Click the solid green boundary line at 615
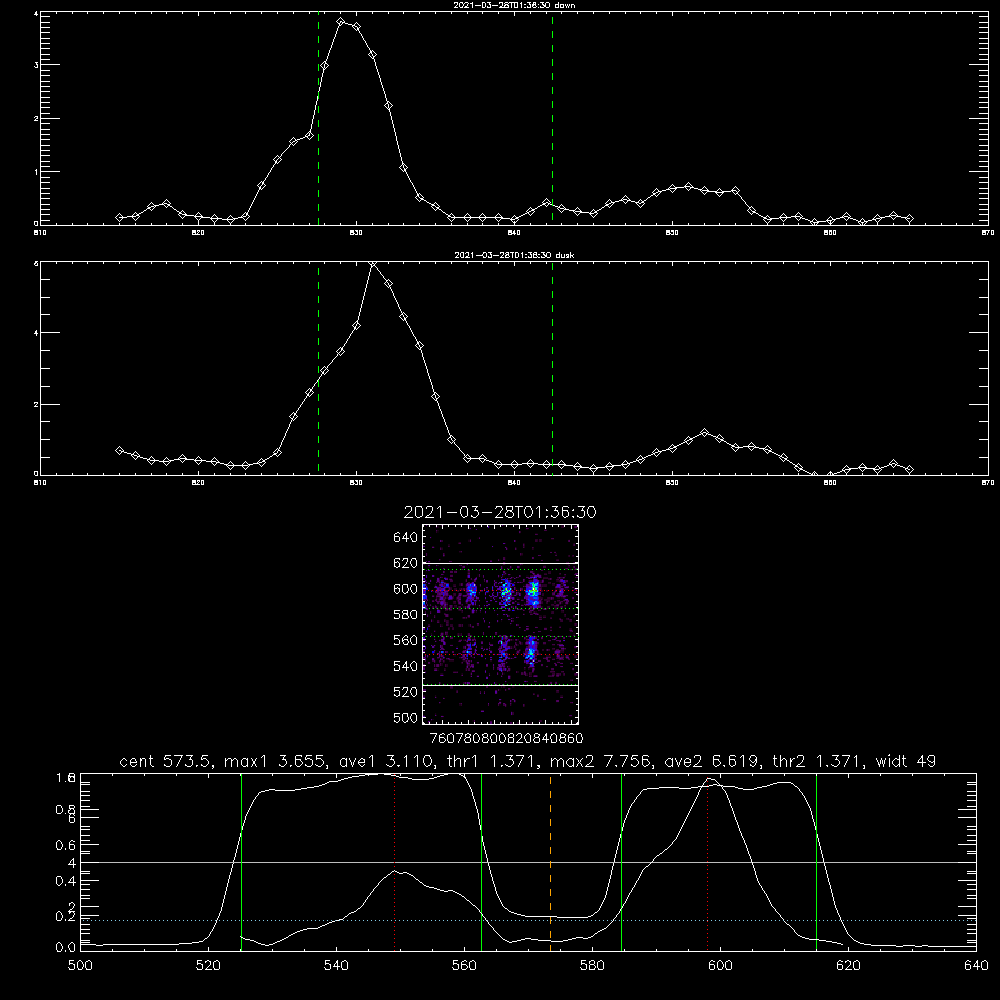 point(816,862)
